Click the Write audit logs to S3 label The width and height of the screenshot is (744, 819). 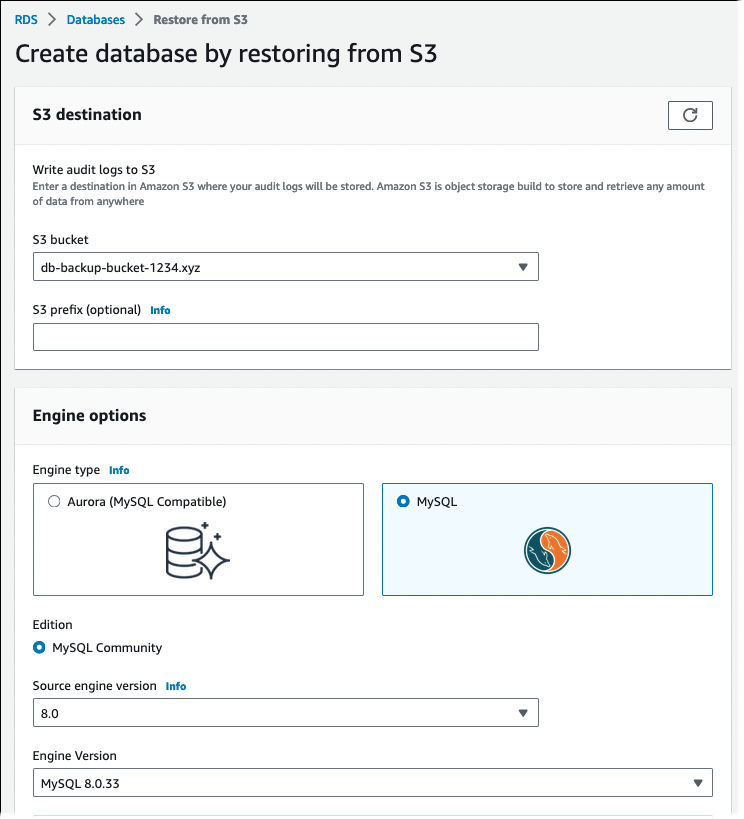click(94, 170)
